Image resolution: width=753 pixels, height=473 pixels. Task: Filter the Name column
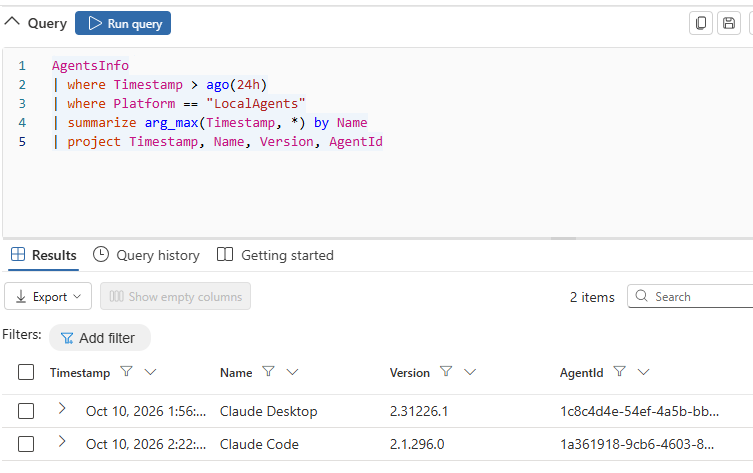coord(268,371)
